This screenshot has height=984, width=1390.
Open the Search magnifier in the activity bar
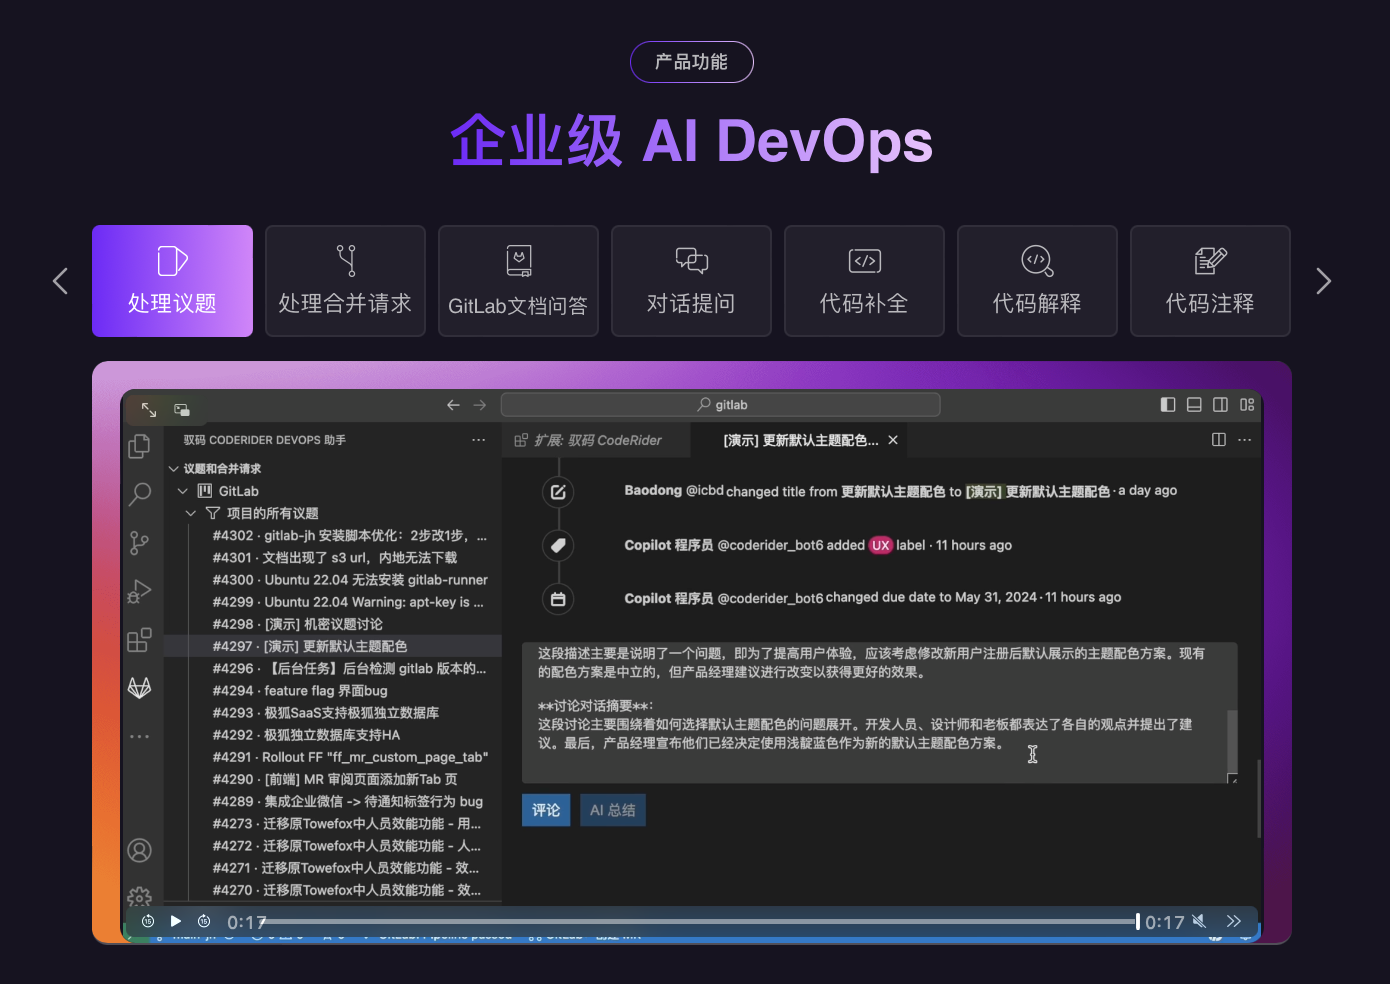pyautogui.click(x=140, y=494)
